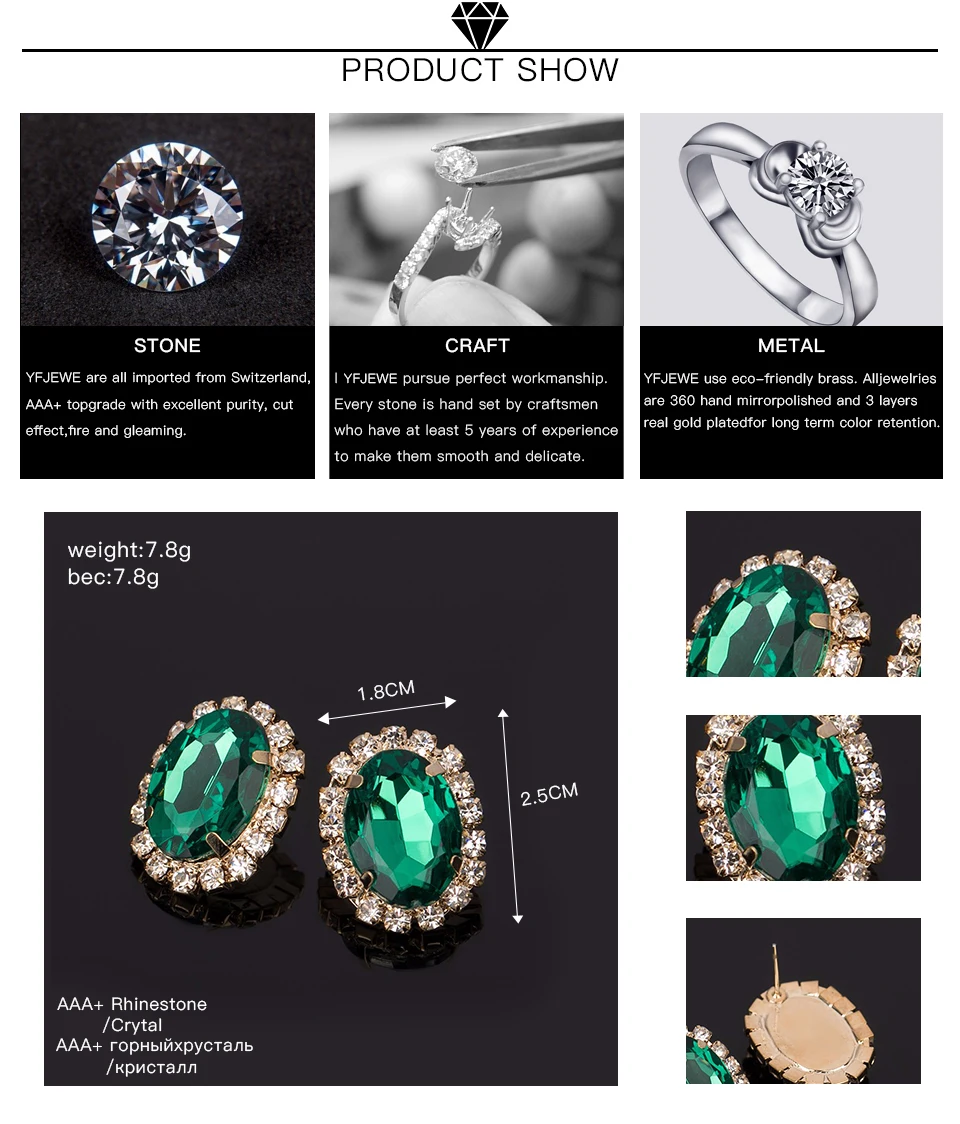960x1124 pixels.
Task: Click the CRAFT title label
Action: point(477,346)
